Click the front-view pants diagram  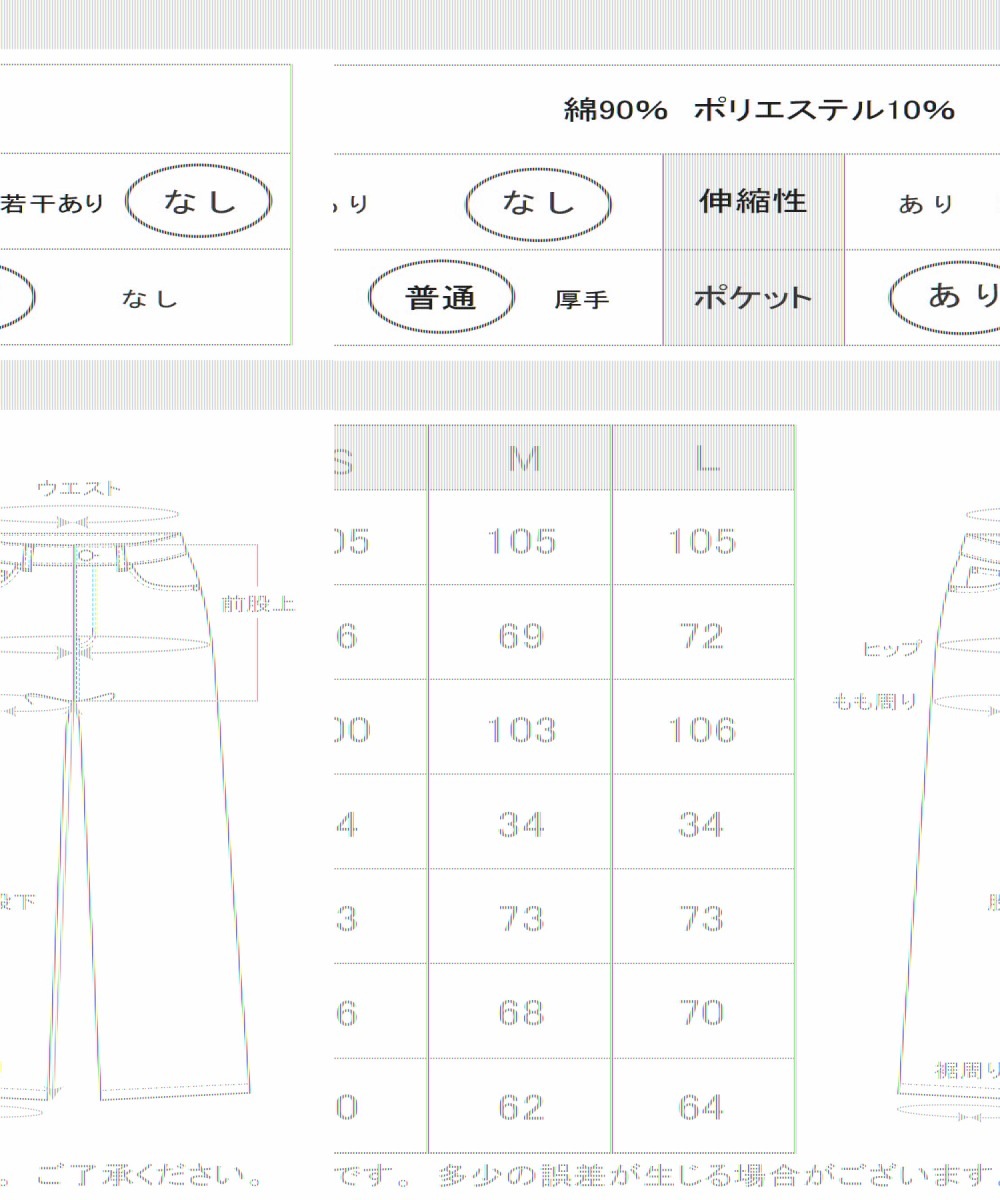point(130,800)
